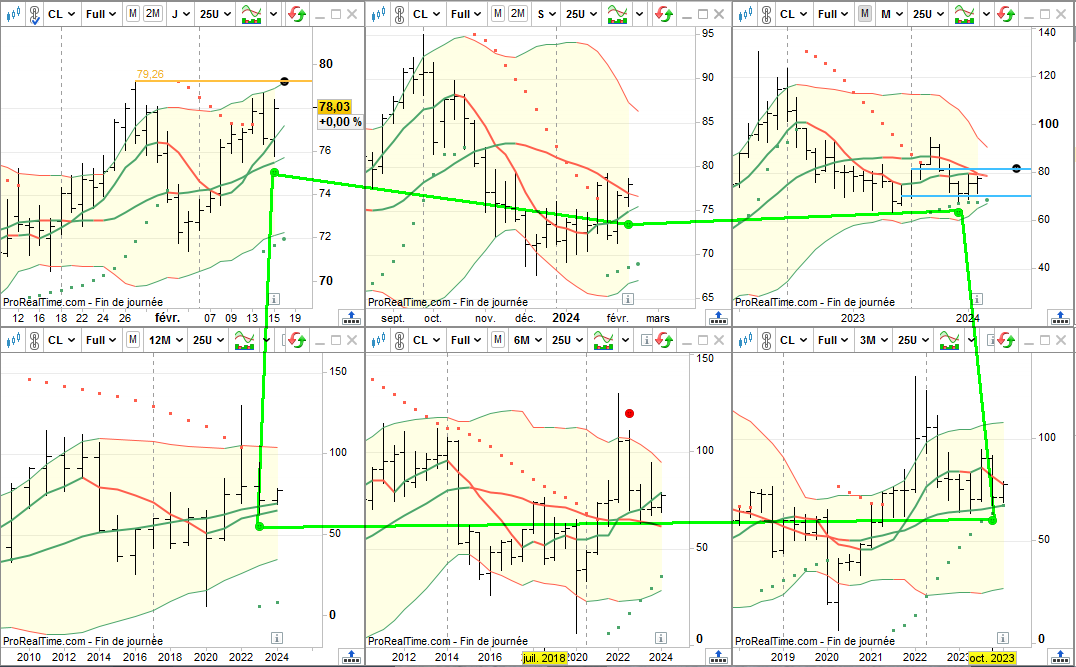
Task: Open the 3M timeframe dropdown
Action: (x=874, y=340)
